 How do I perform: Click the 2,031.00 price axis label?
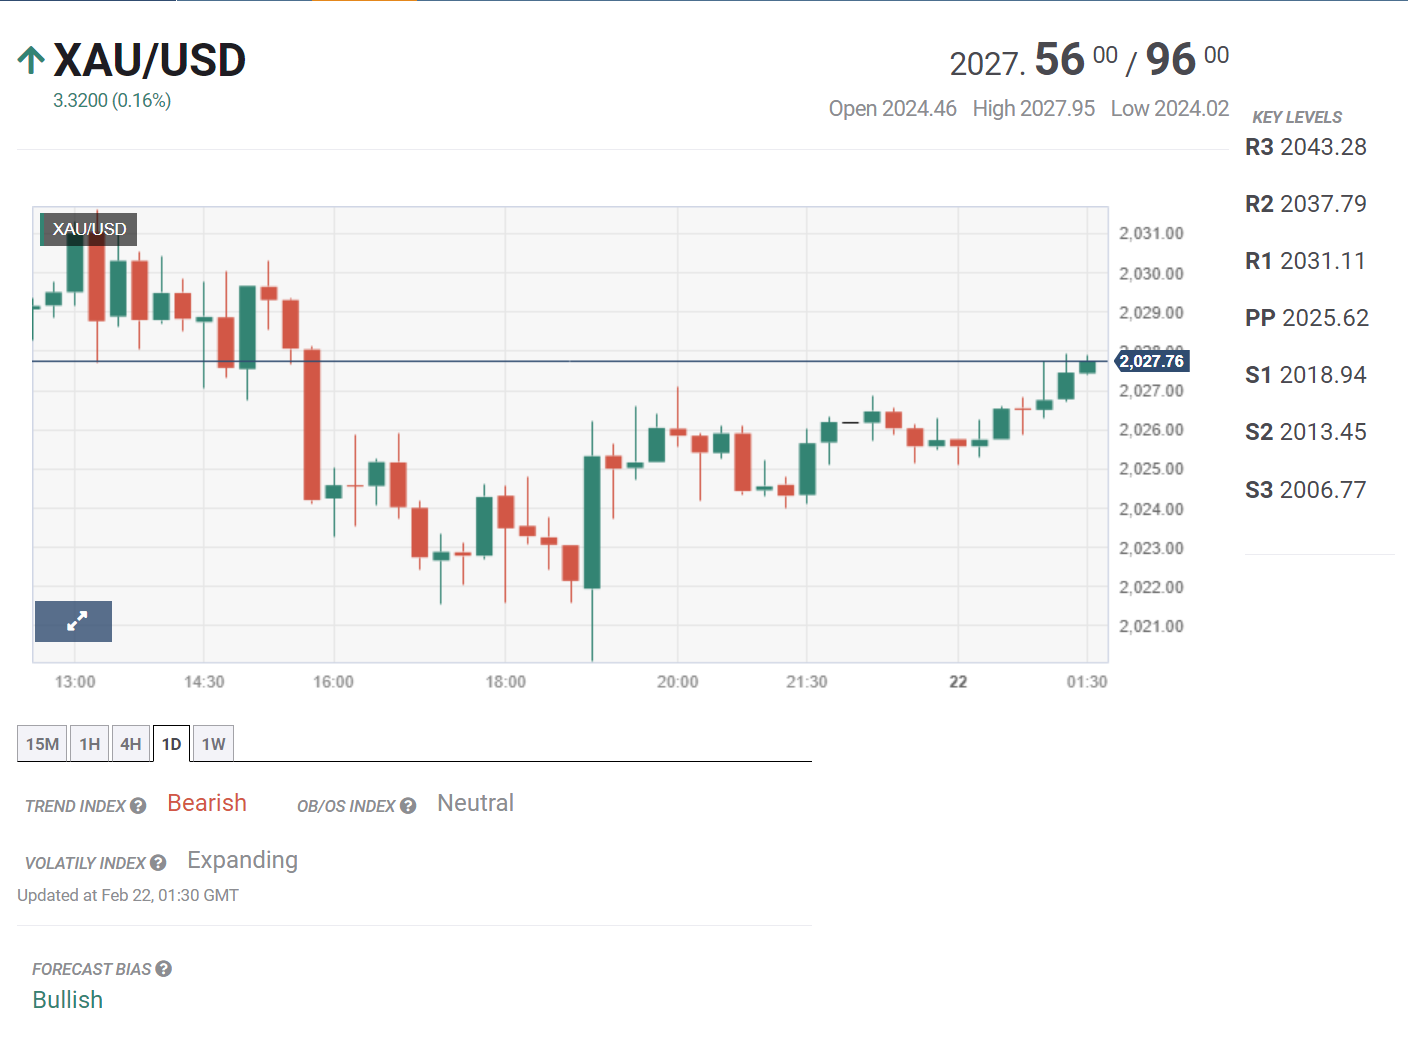pyautogui.click(x=1151, y=233)
